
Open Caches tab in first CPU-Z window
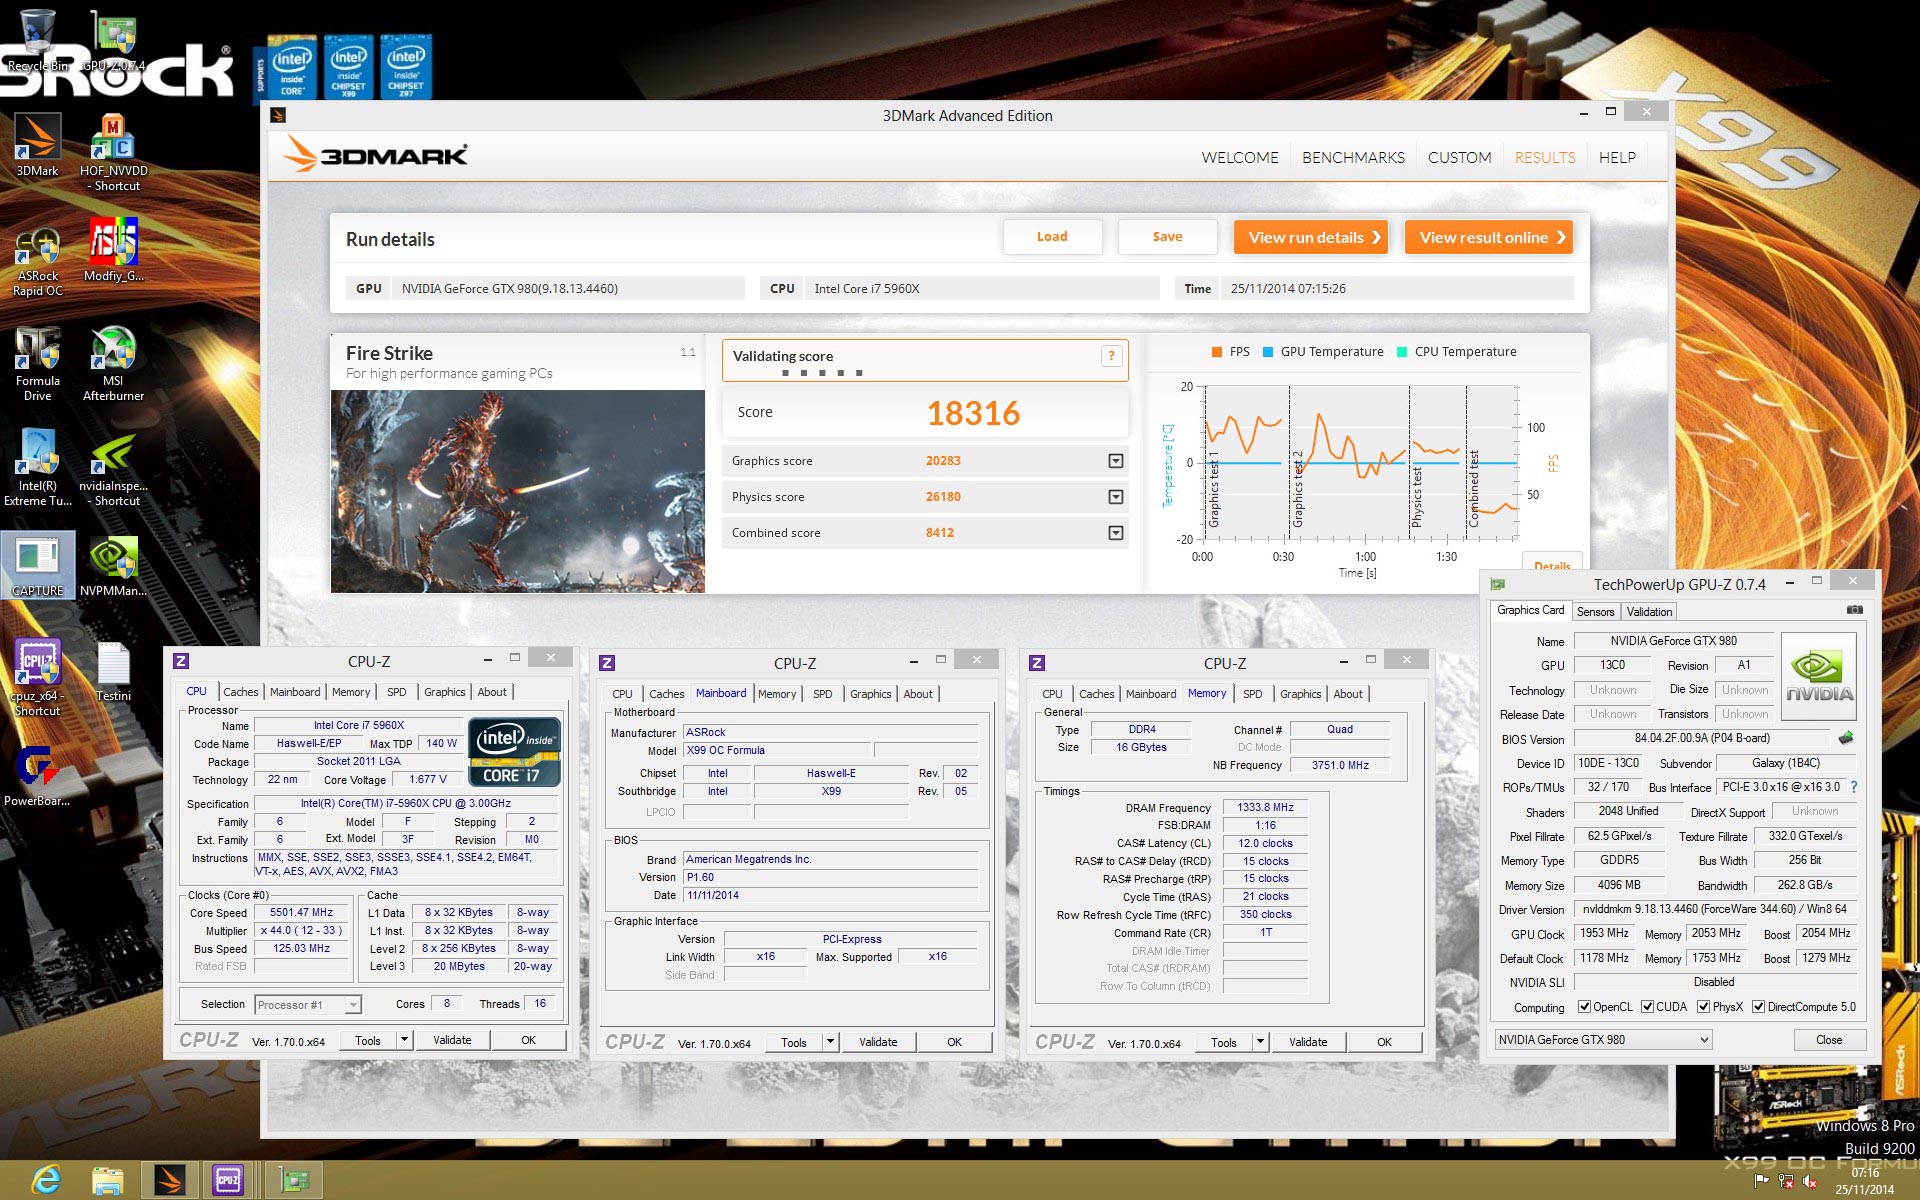(x=240, y=692)
